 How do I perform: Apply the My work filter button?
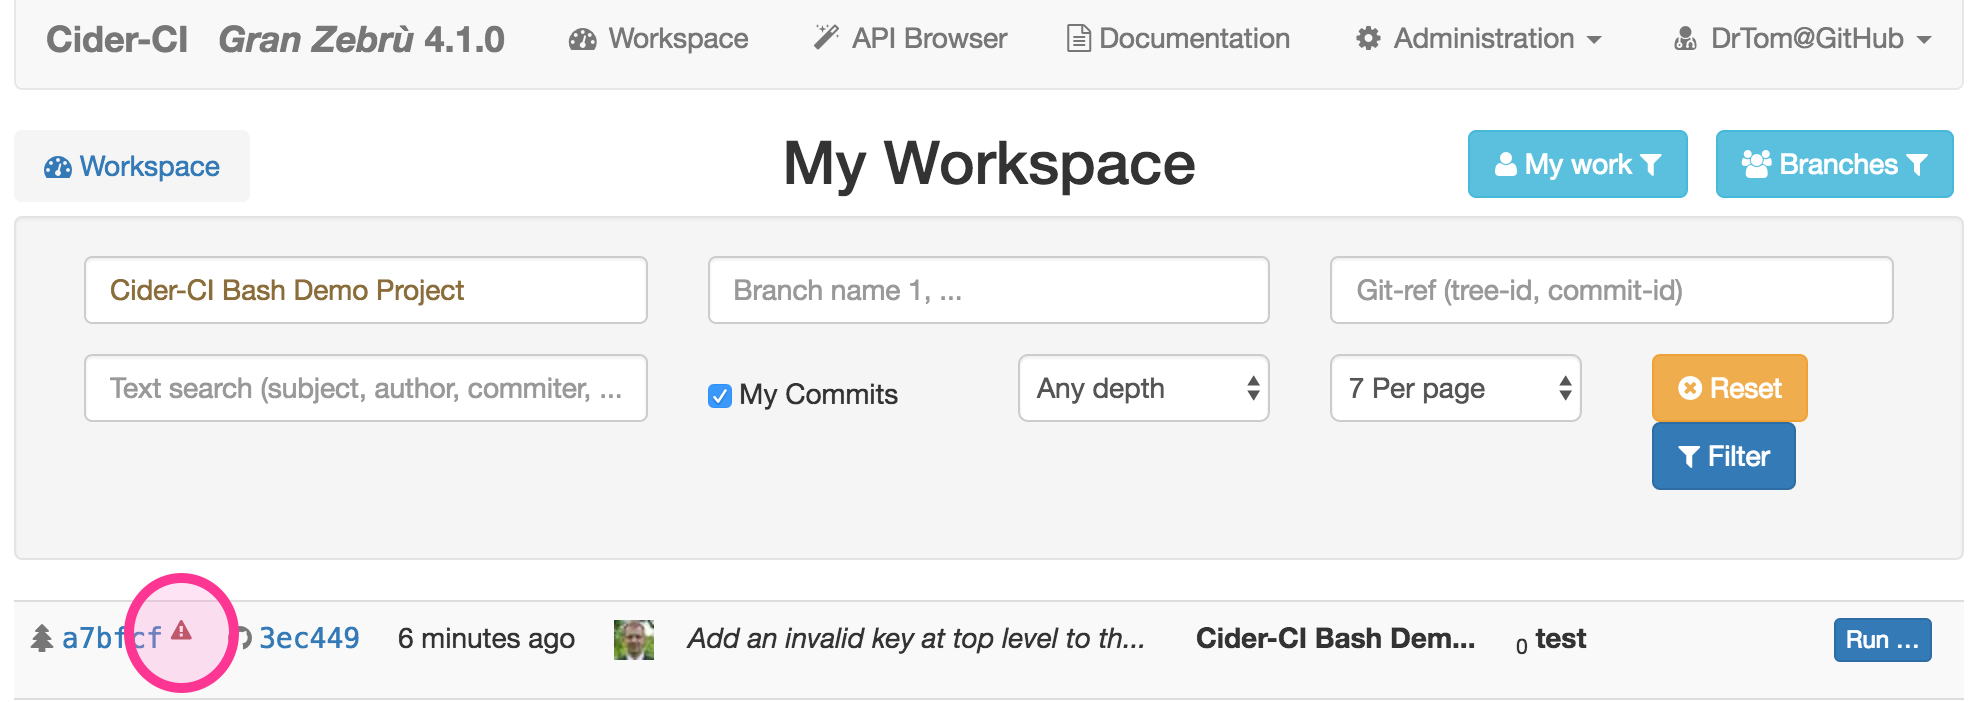pos(1577,164)
